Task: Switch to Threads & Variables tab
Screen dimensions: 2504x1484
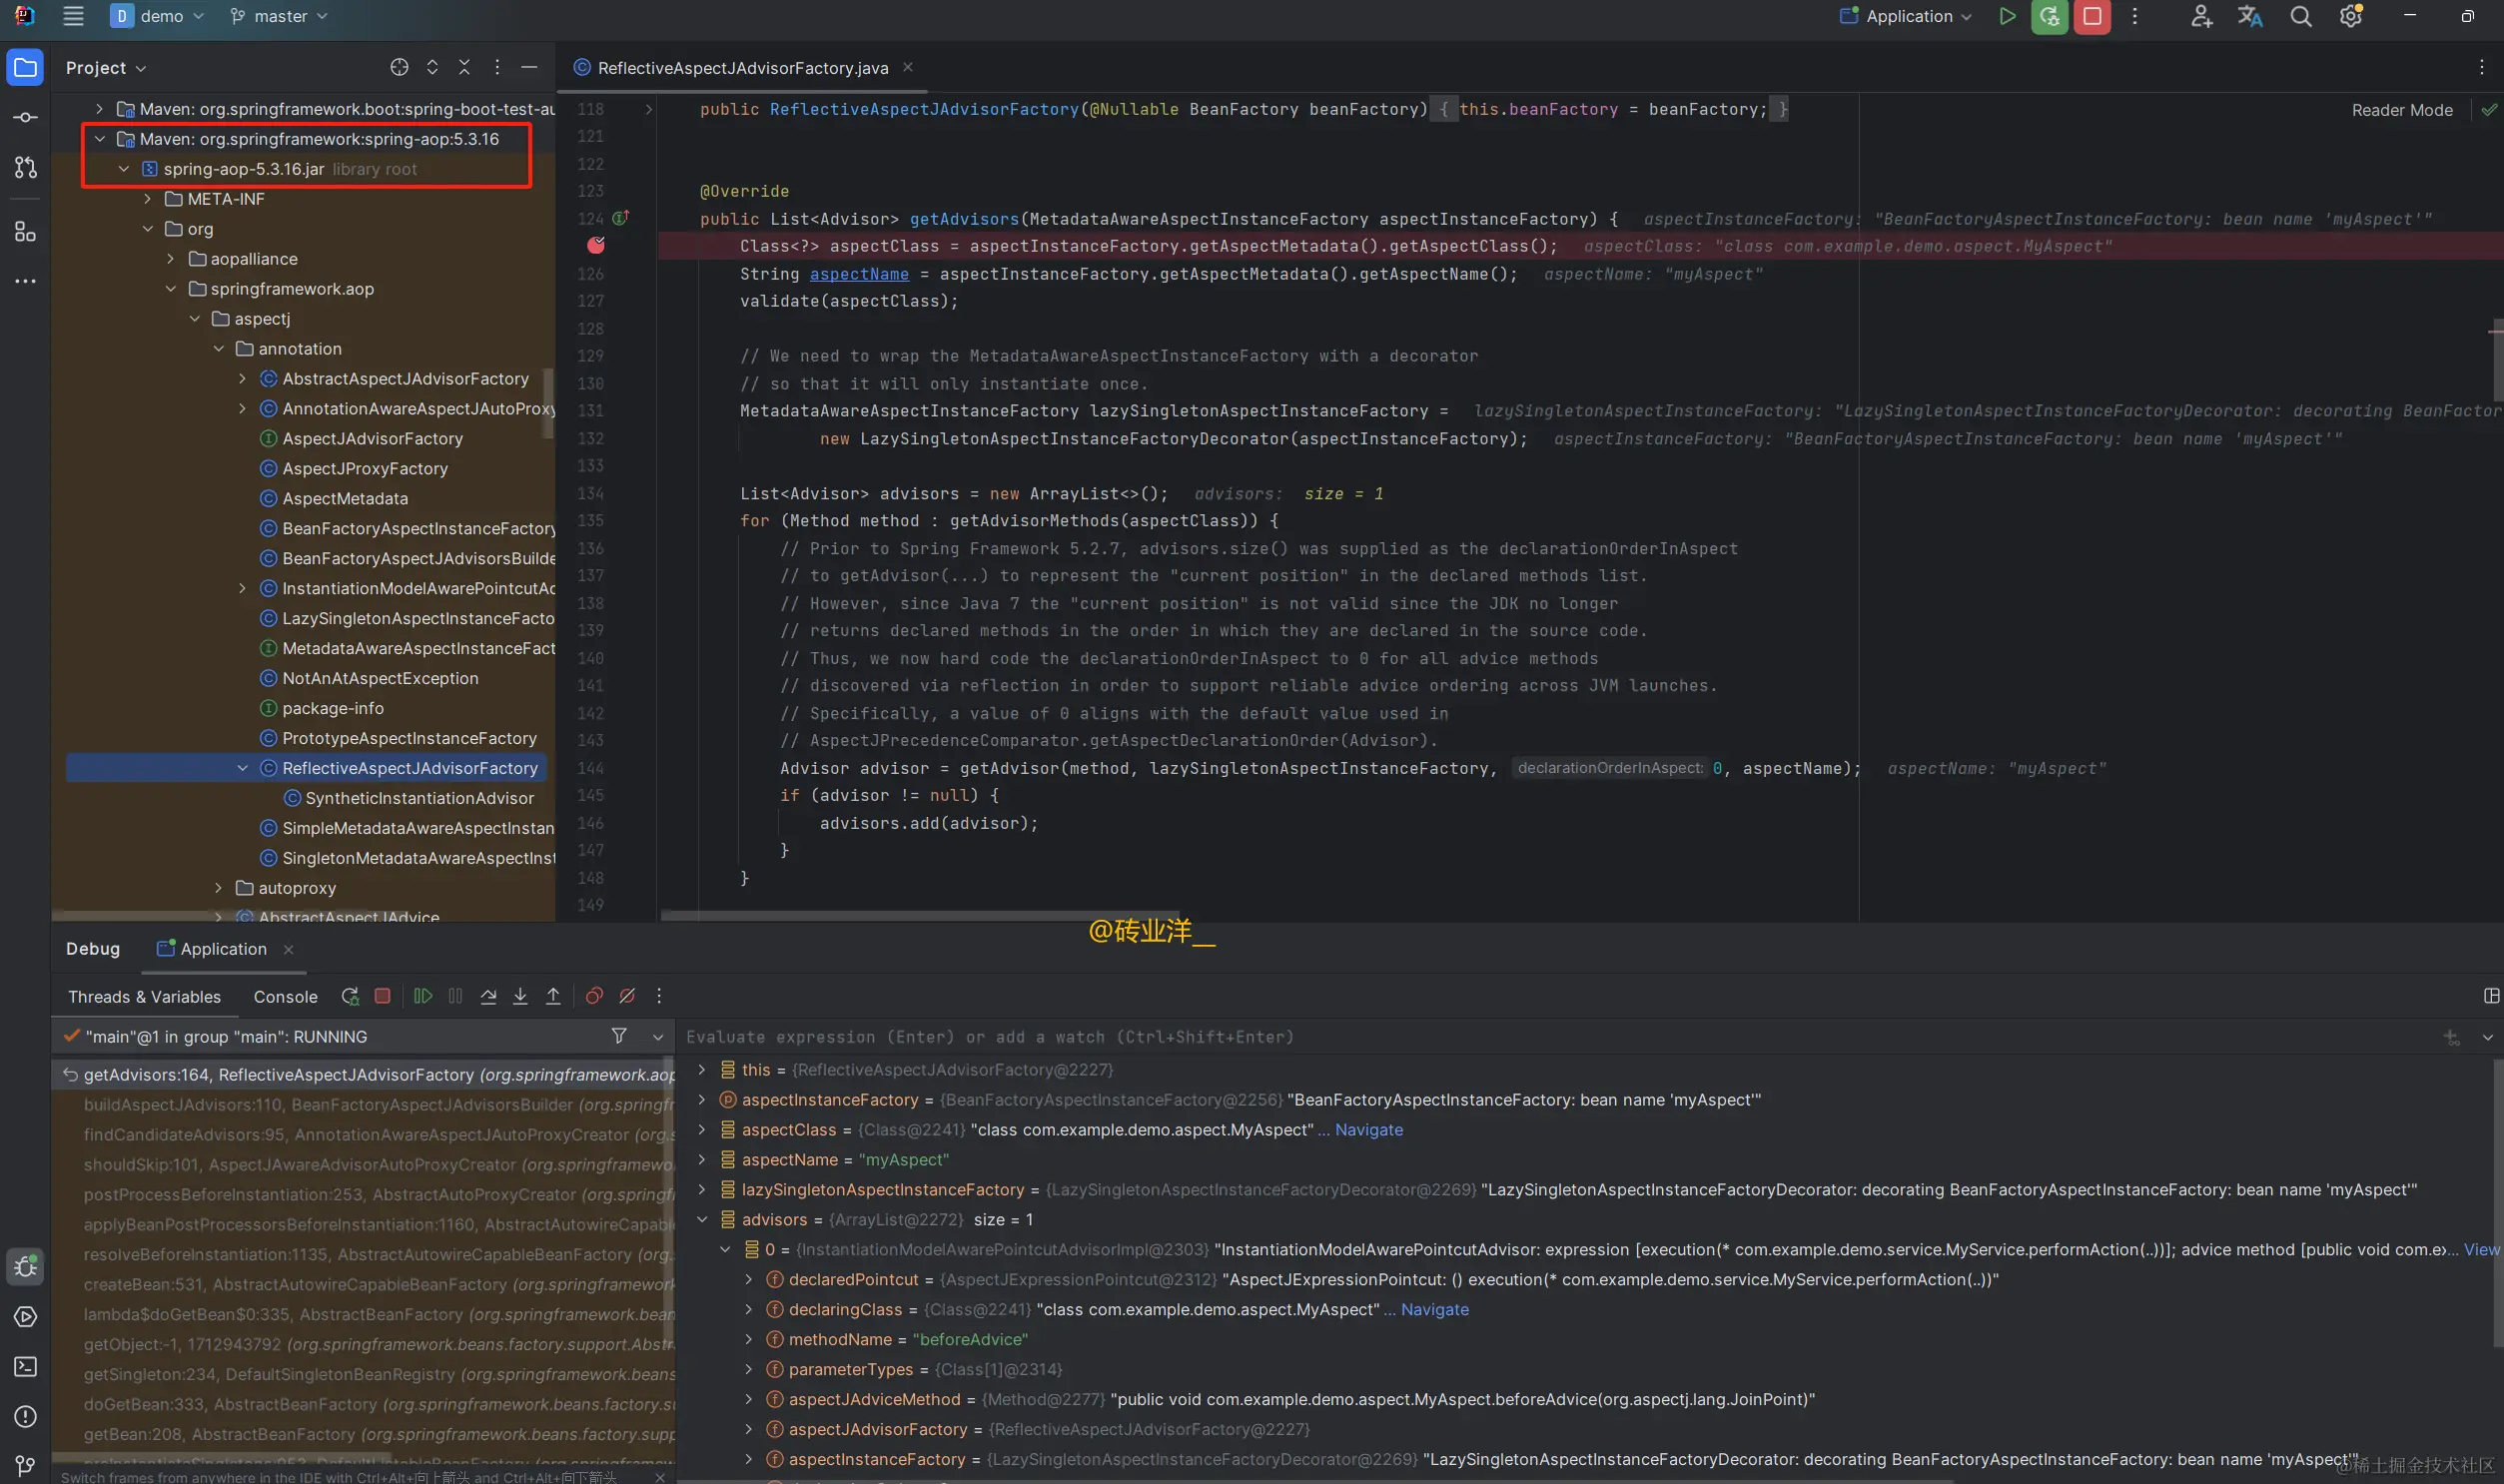Action: 144,997
